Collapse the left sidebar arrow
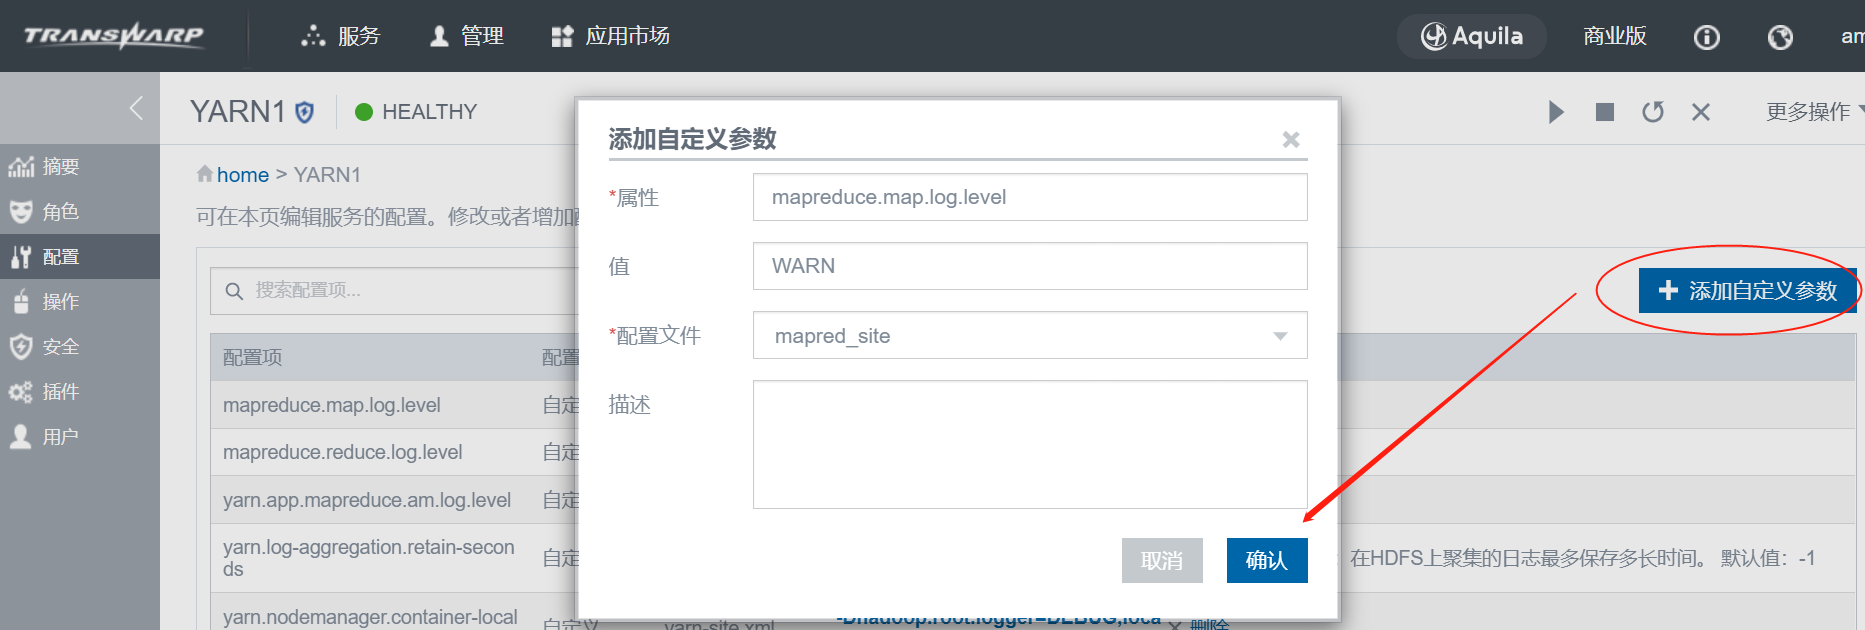The width and height of the screenshot is (1865, 630). click(137, 108)
